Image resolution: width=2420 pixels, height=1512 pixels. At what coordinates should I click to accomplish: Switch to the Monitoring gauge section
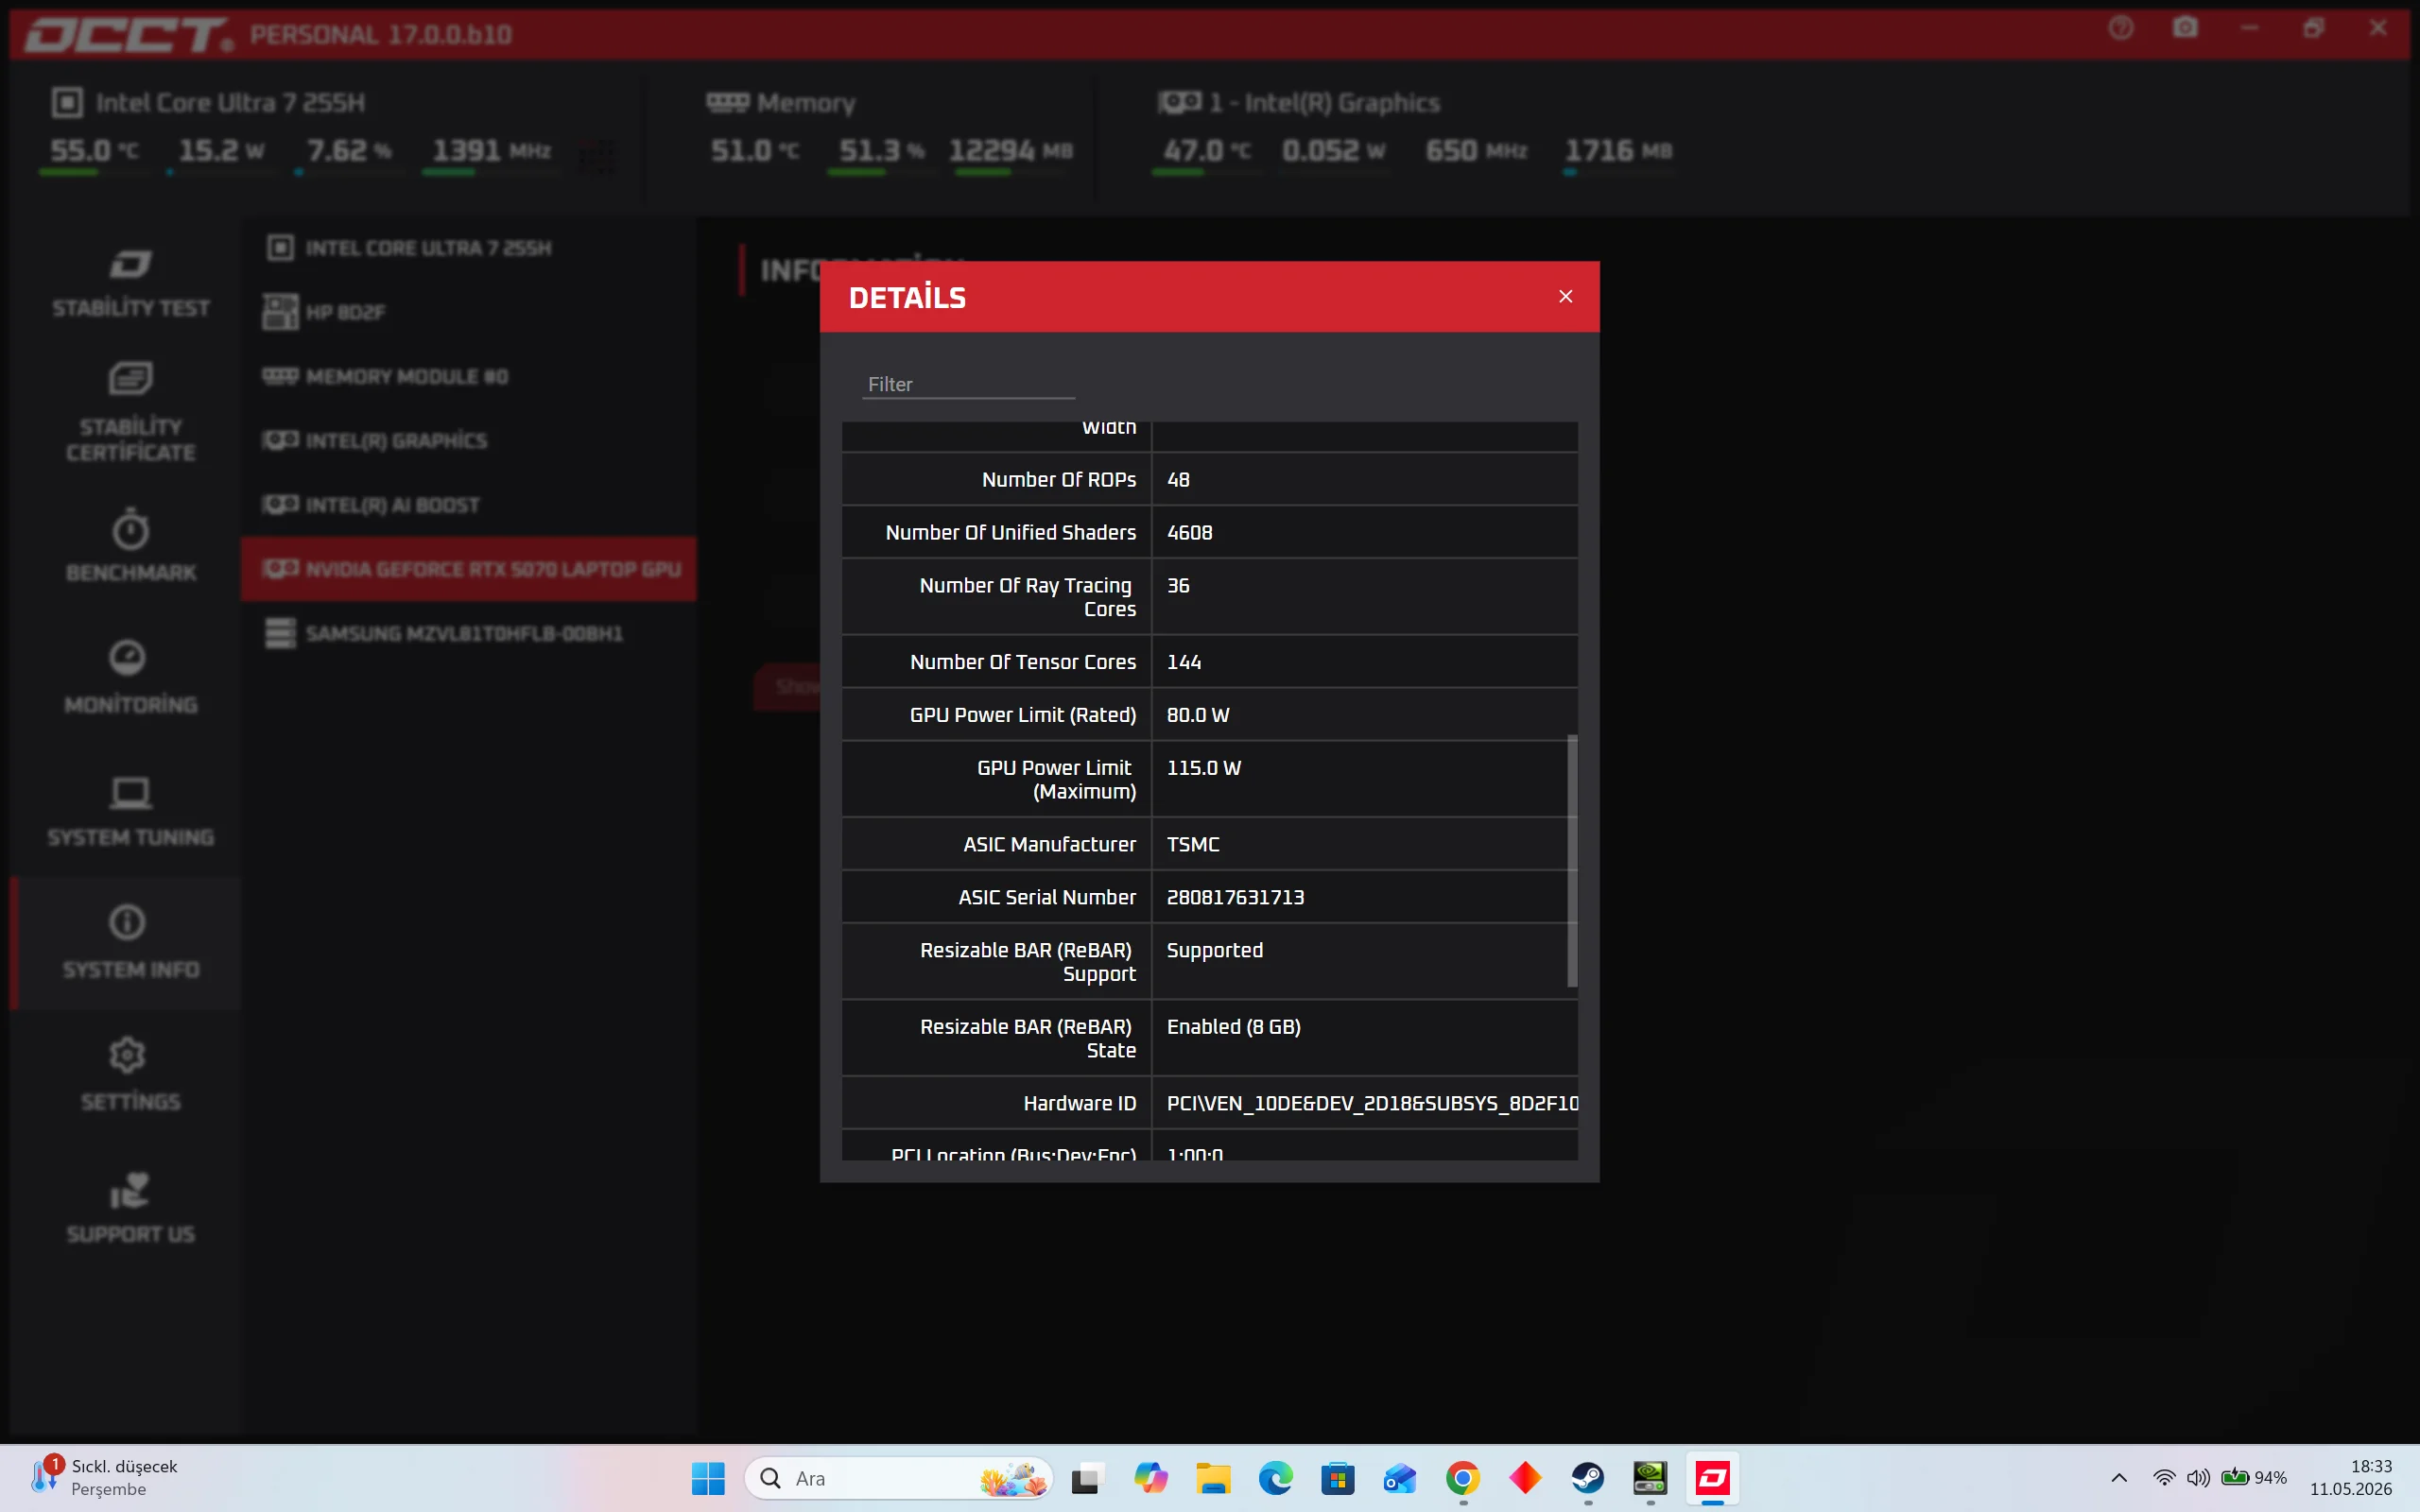pos(131,677)
